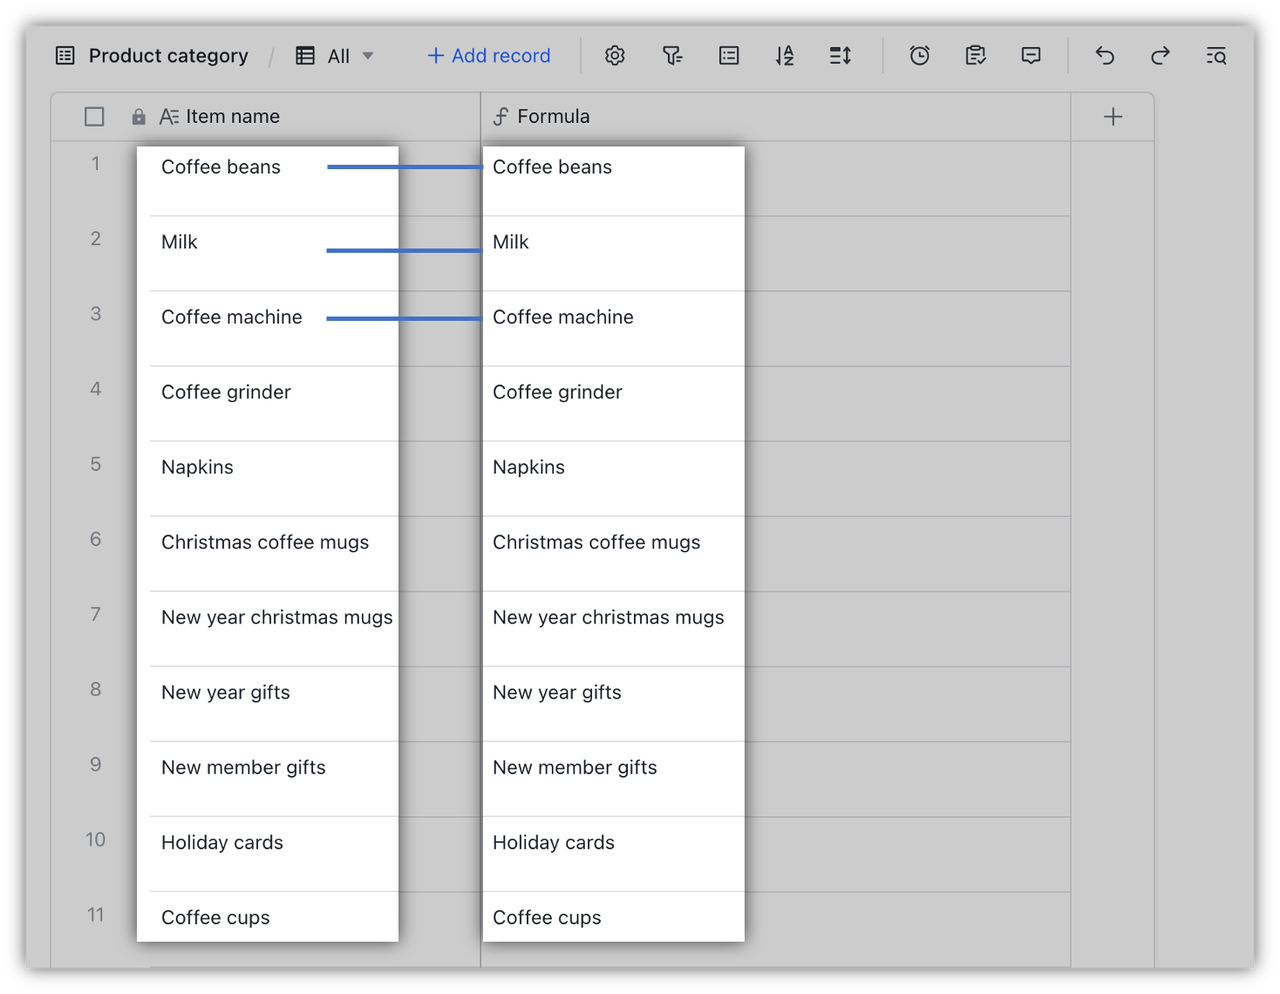The width and height of the screenshot is (1280, 994).
Task: Open the filter records tool
Action: (672, 56)
